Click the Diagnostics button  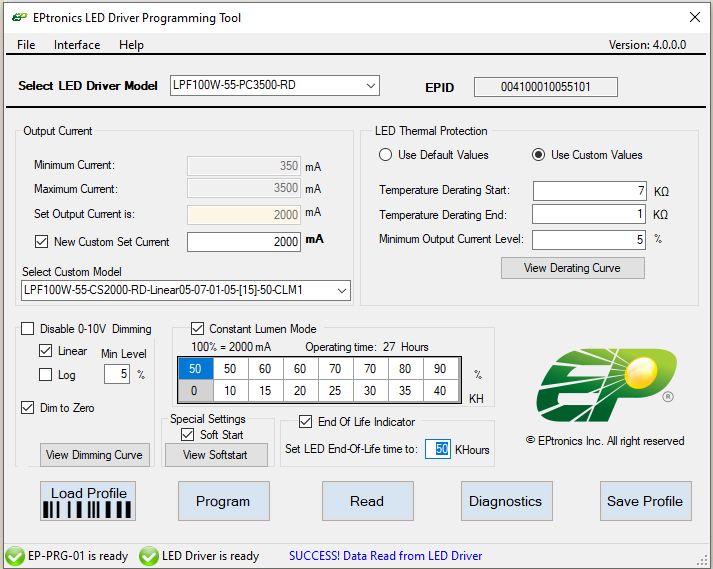tap(507, 501)
